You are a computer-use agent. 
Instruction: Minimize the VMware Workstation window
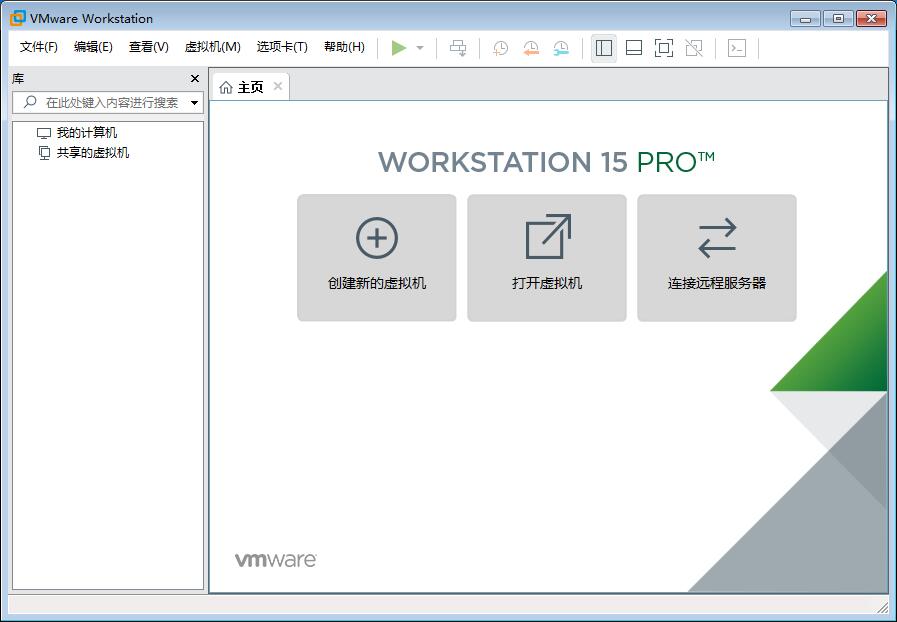click(x=805, y=19)
